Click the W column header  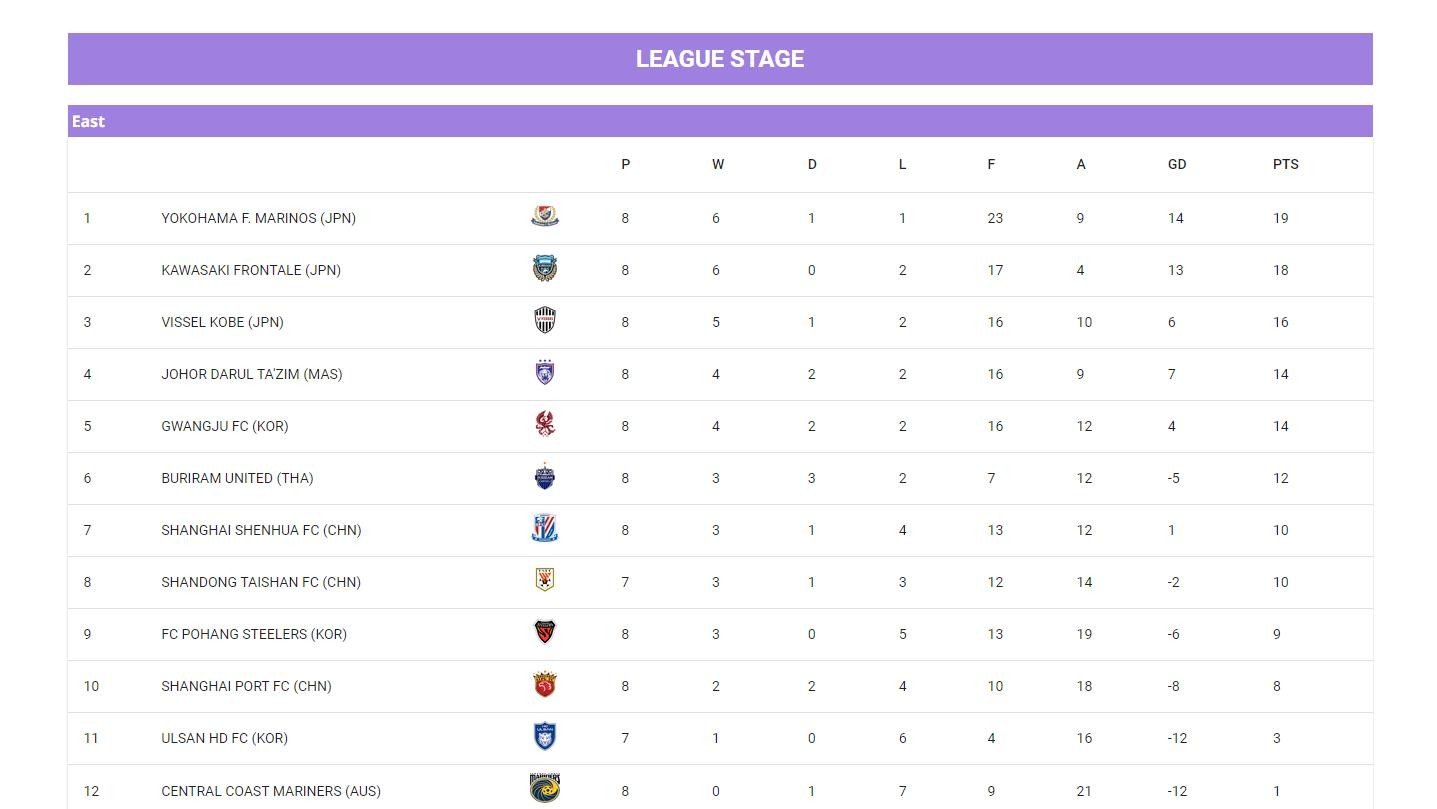point(718,164)
